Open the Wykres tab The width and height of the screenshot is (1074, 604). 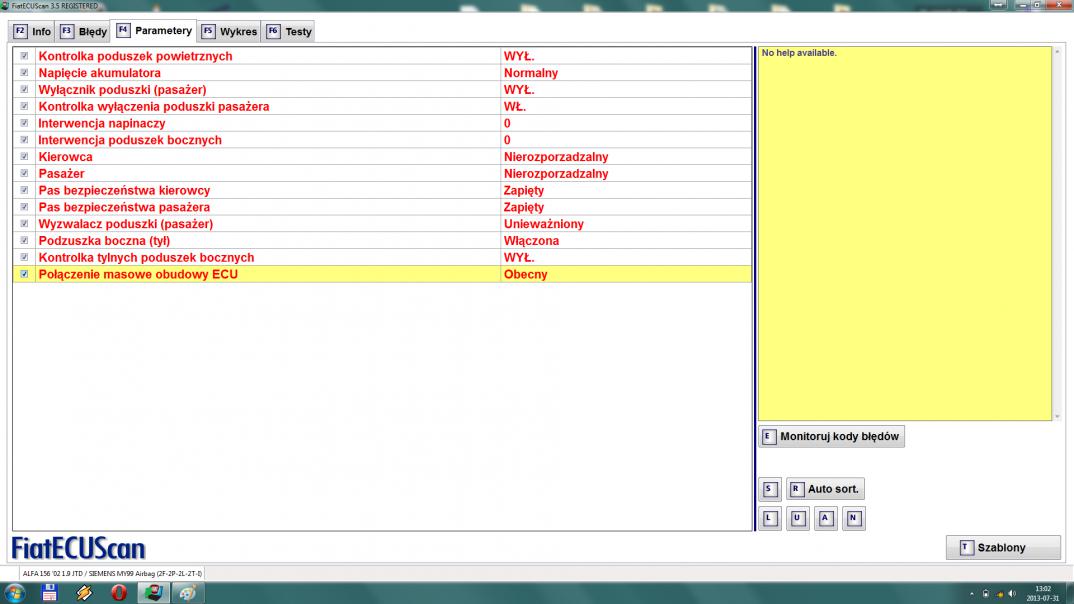229,32
